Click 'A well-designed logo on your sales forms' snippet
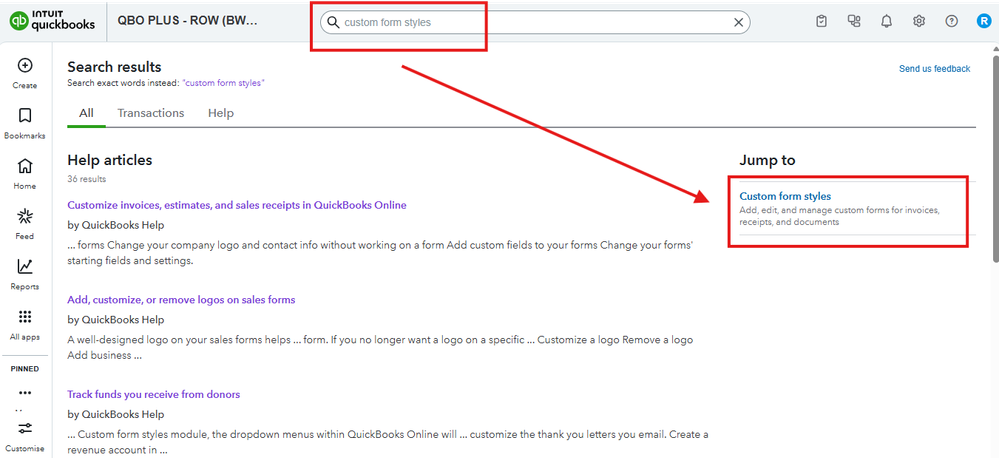This screenshot has height=458, width=999. [380, 348]
